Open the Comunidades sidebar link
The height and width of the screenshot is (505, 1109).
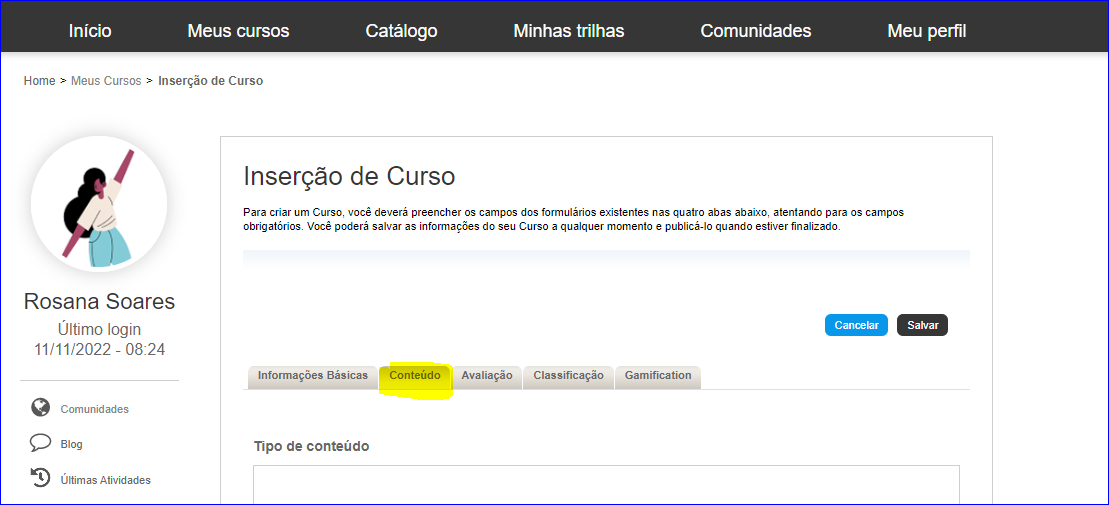pos(95,409)
